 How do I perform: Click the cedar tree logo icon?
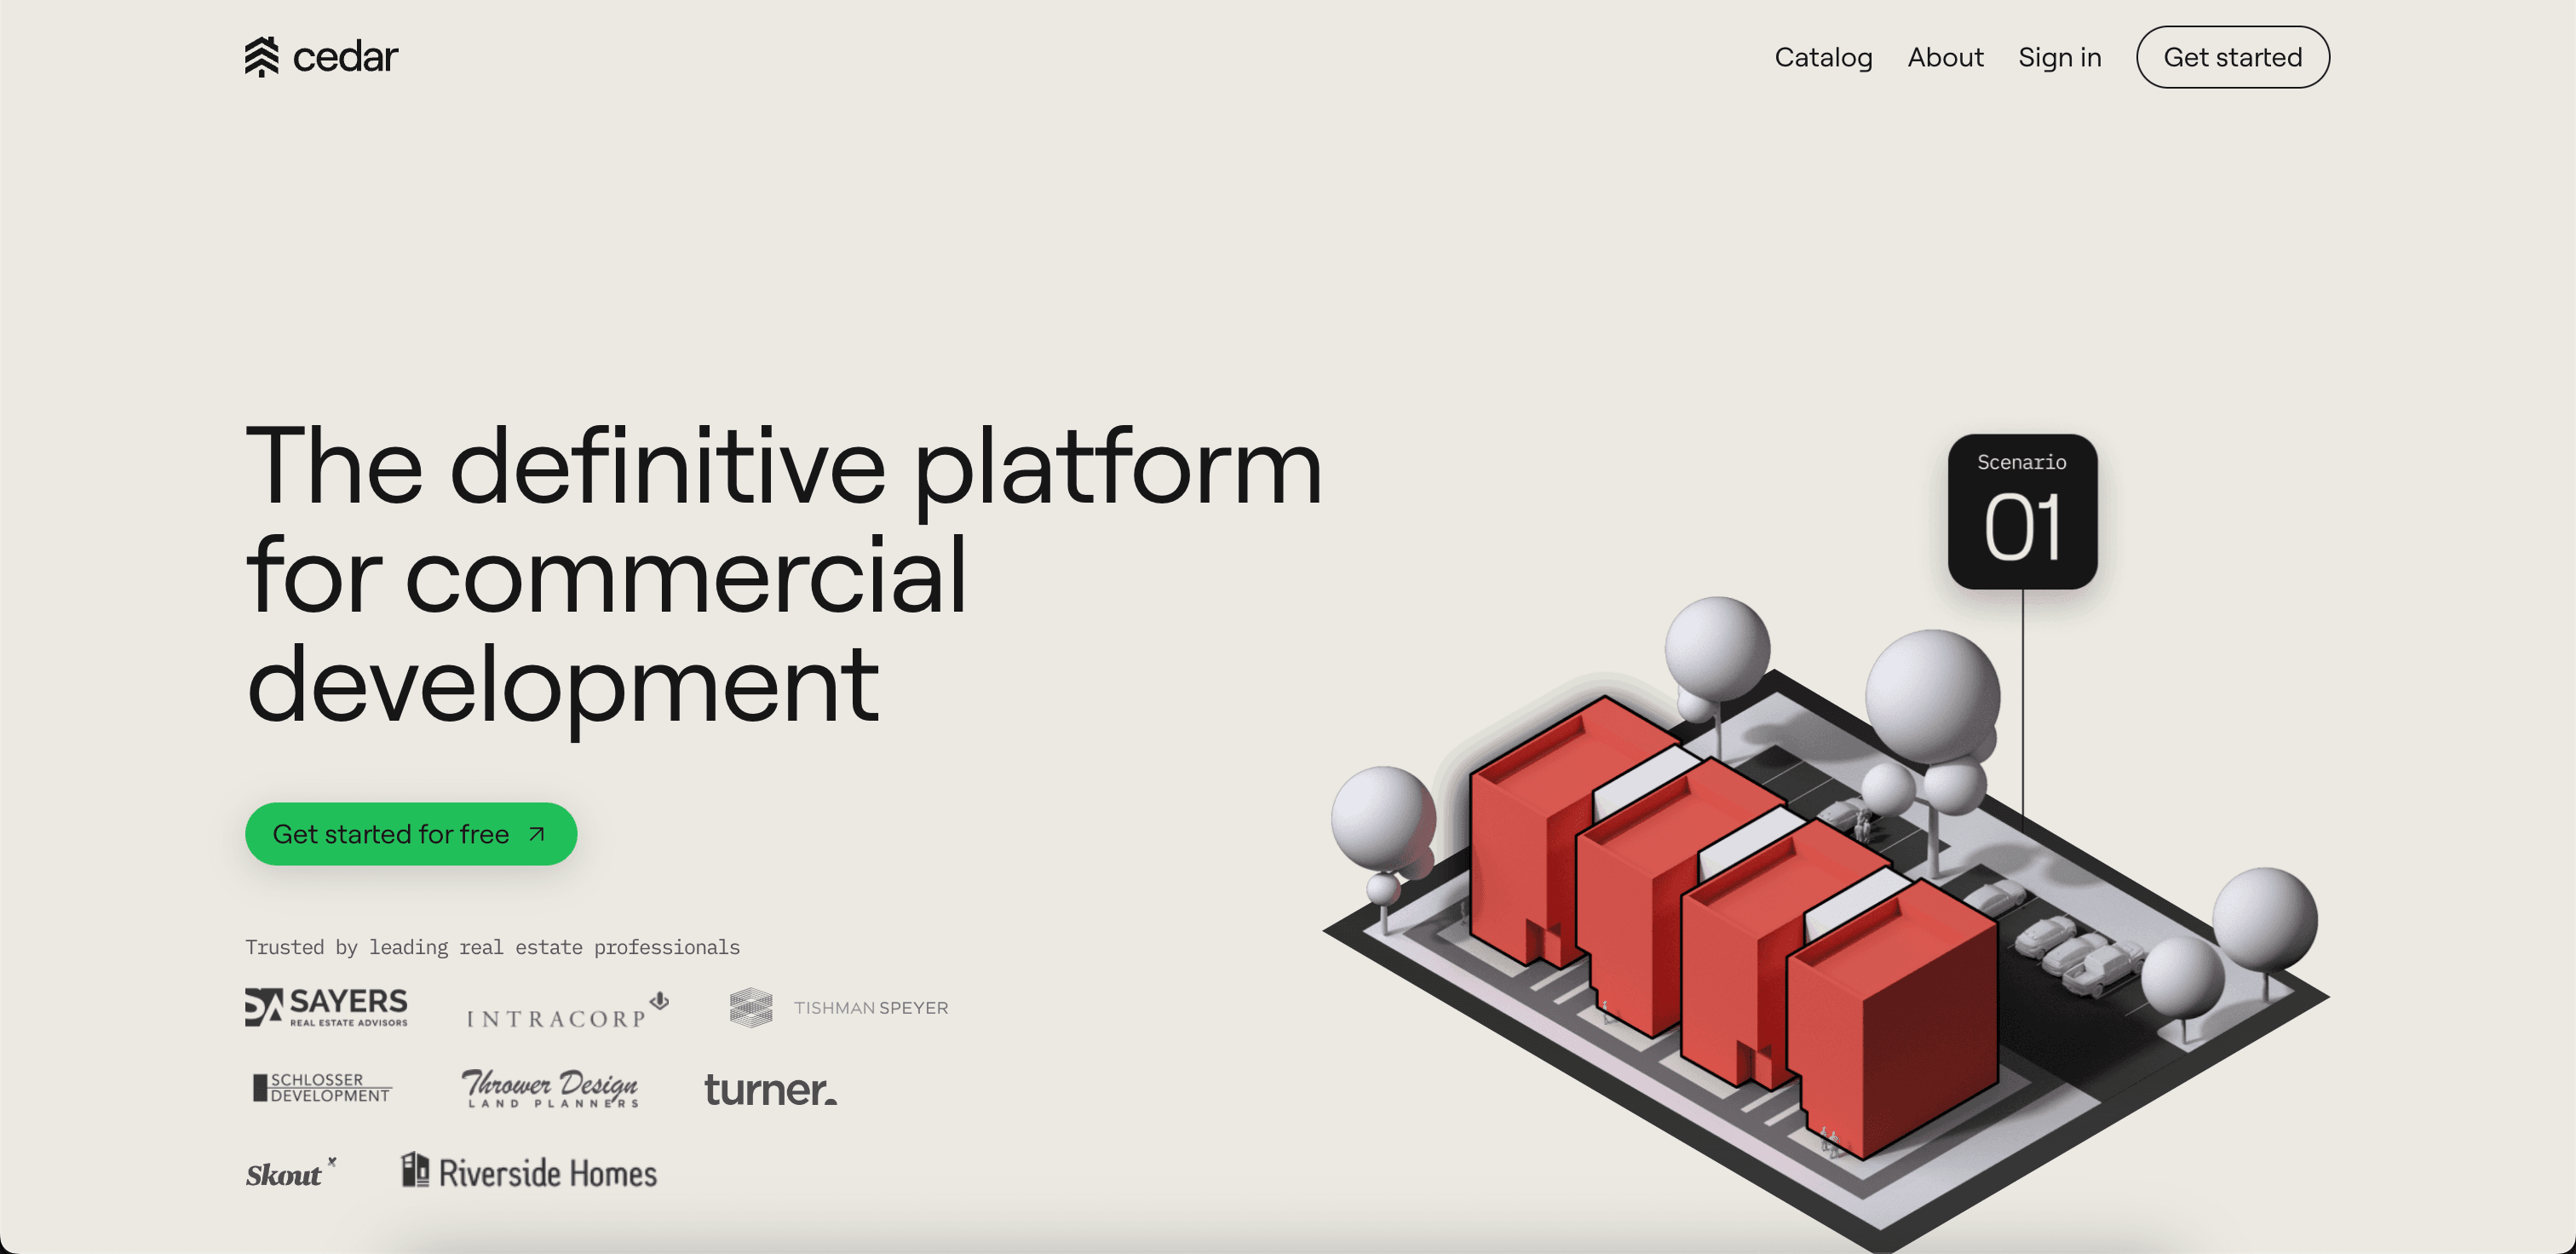[x=261, y=57]
